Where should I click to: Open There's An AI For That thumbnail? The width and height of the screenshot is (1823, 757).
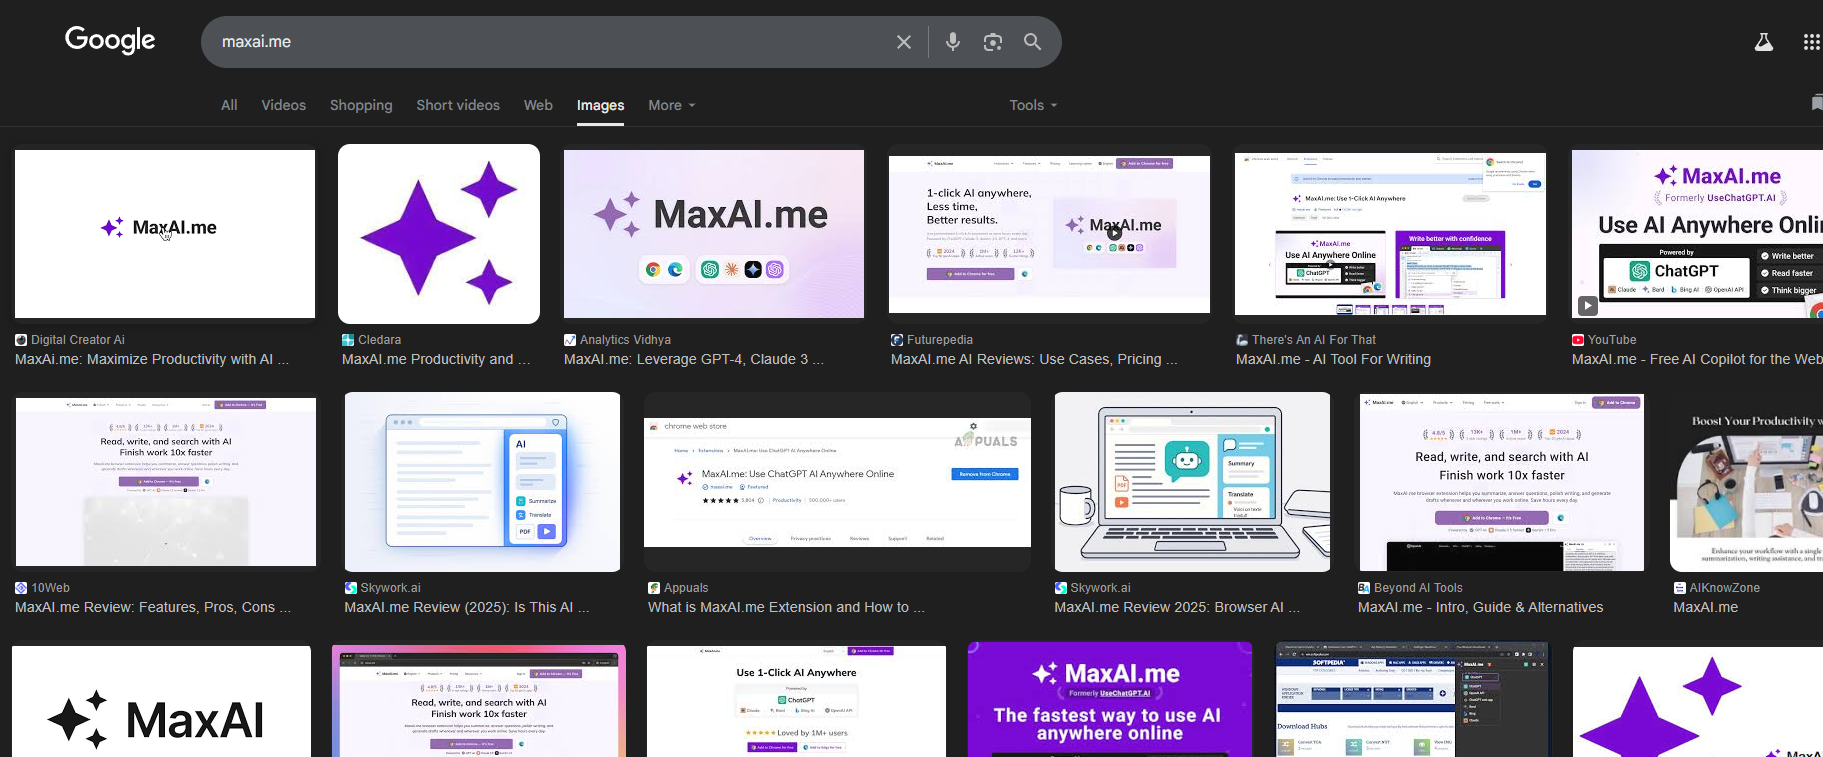1390,234
